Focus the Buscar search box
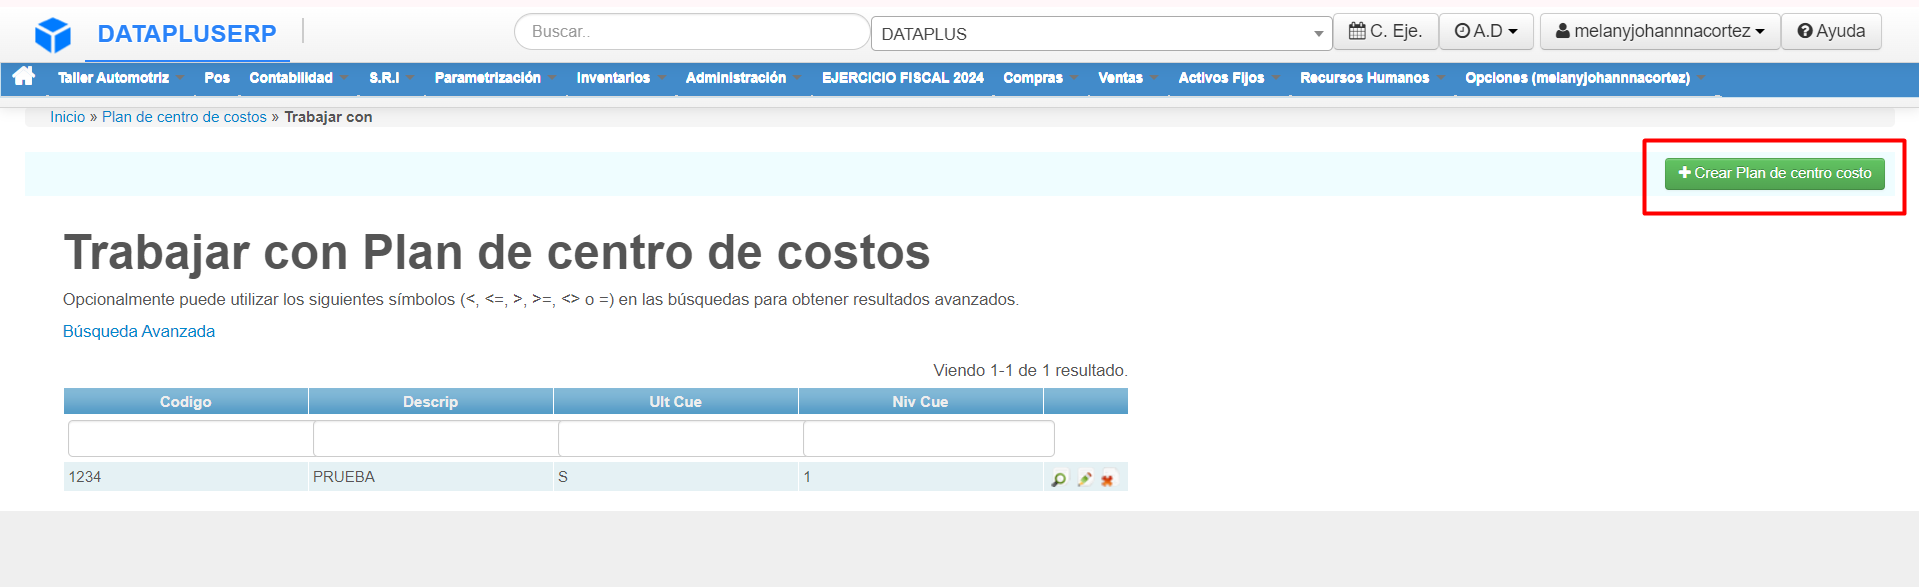 click(x=691, y=32)
